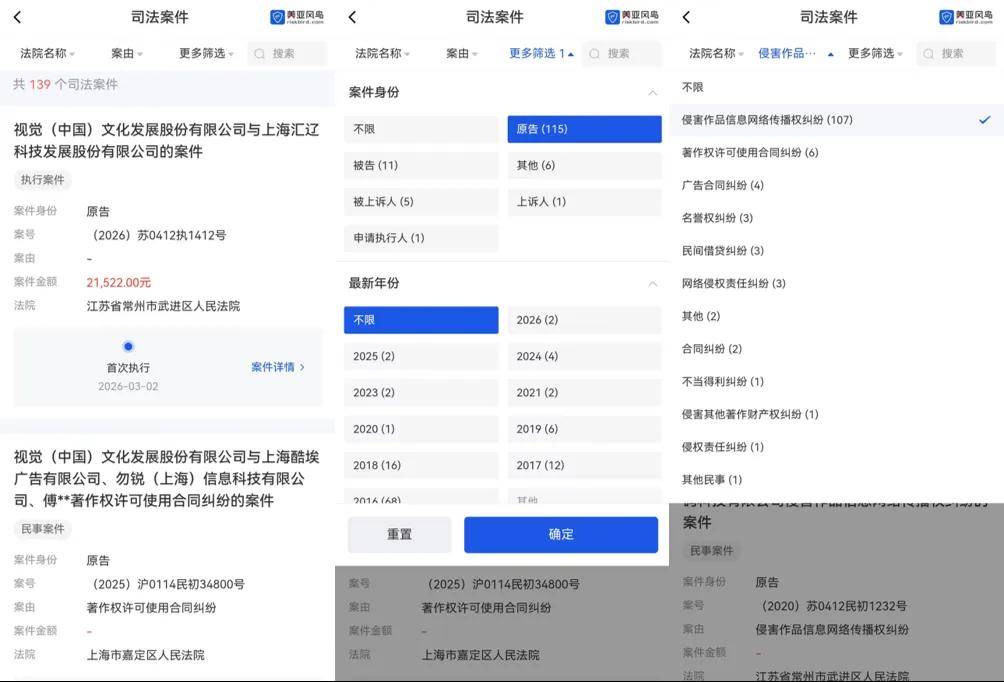Go back using right panel back arrow
This screenshot has height=682, width=1004.
[686, 17]
